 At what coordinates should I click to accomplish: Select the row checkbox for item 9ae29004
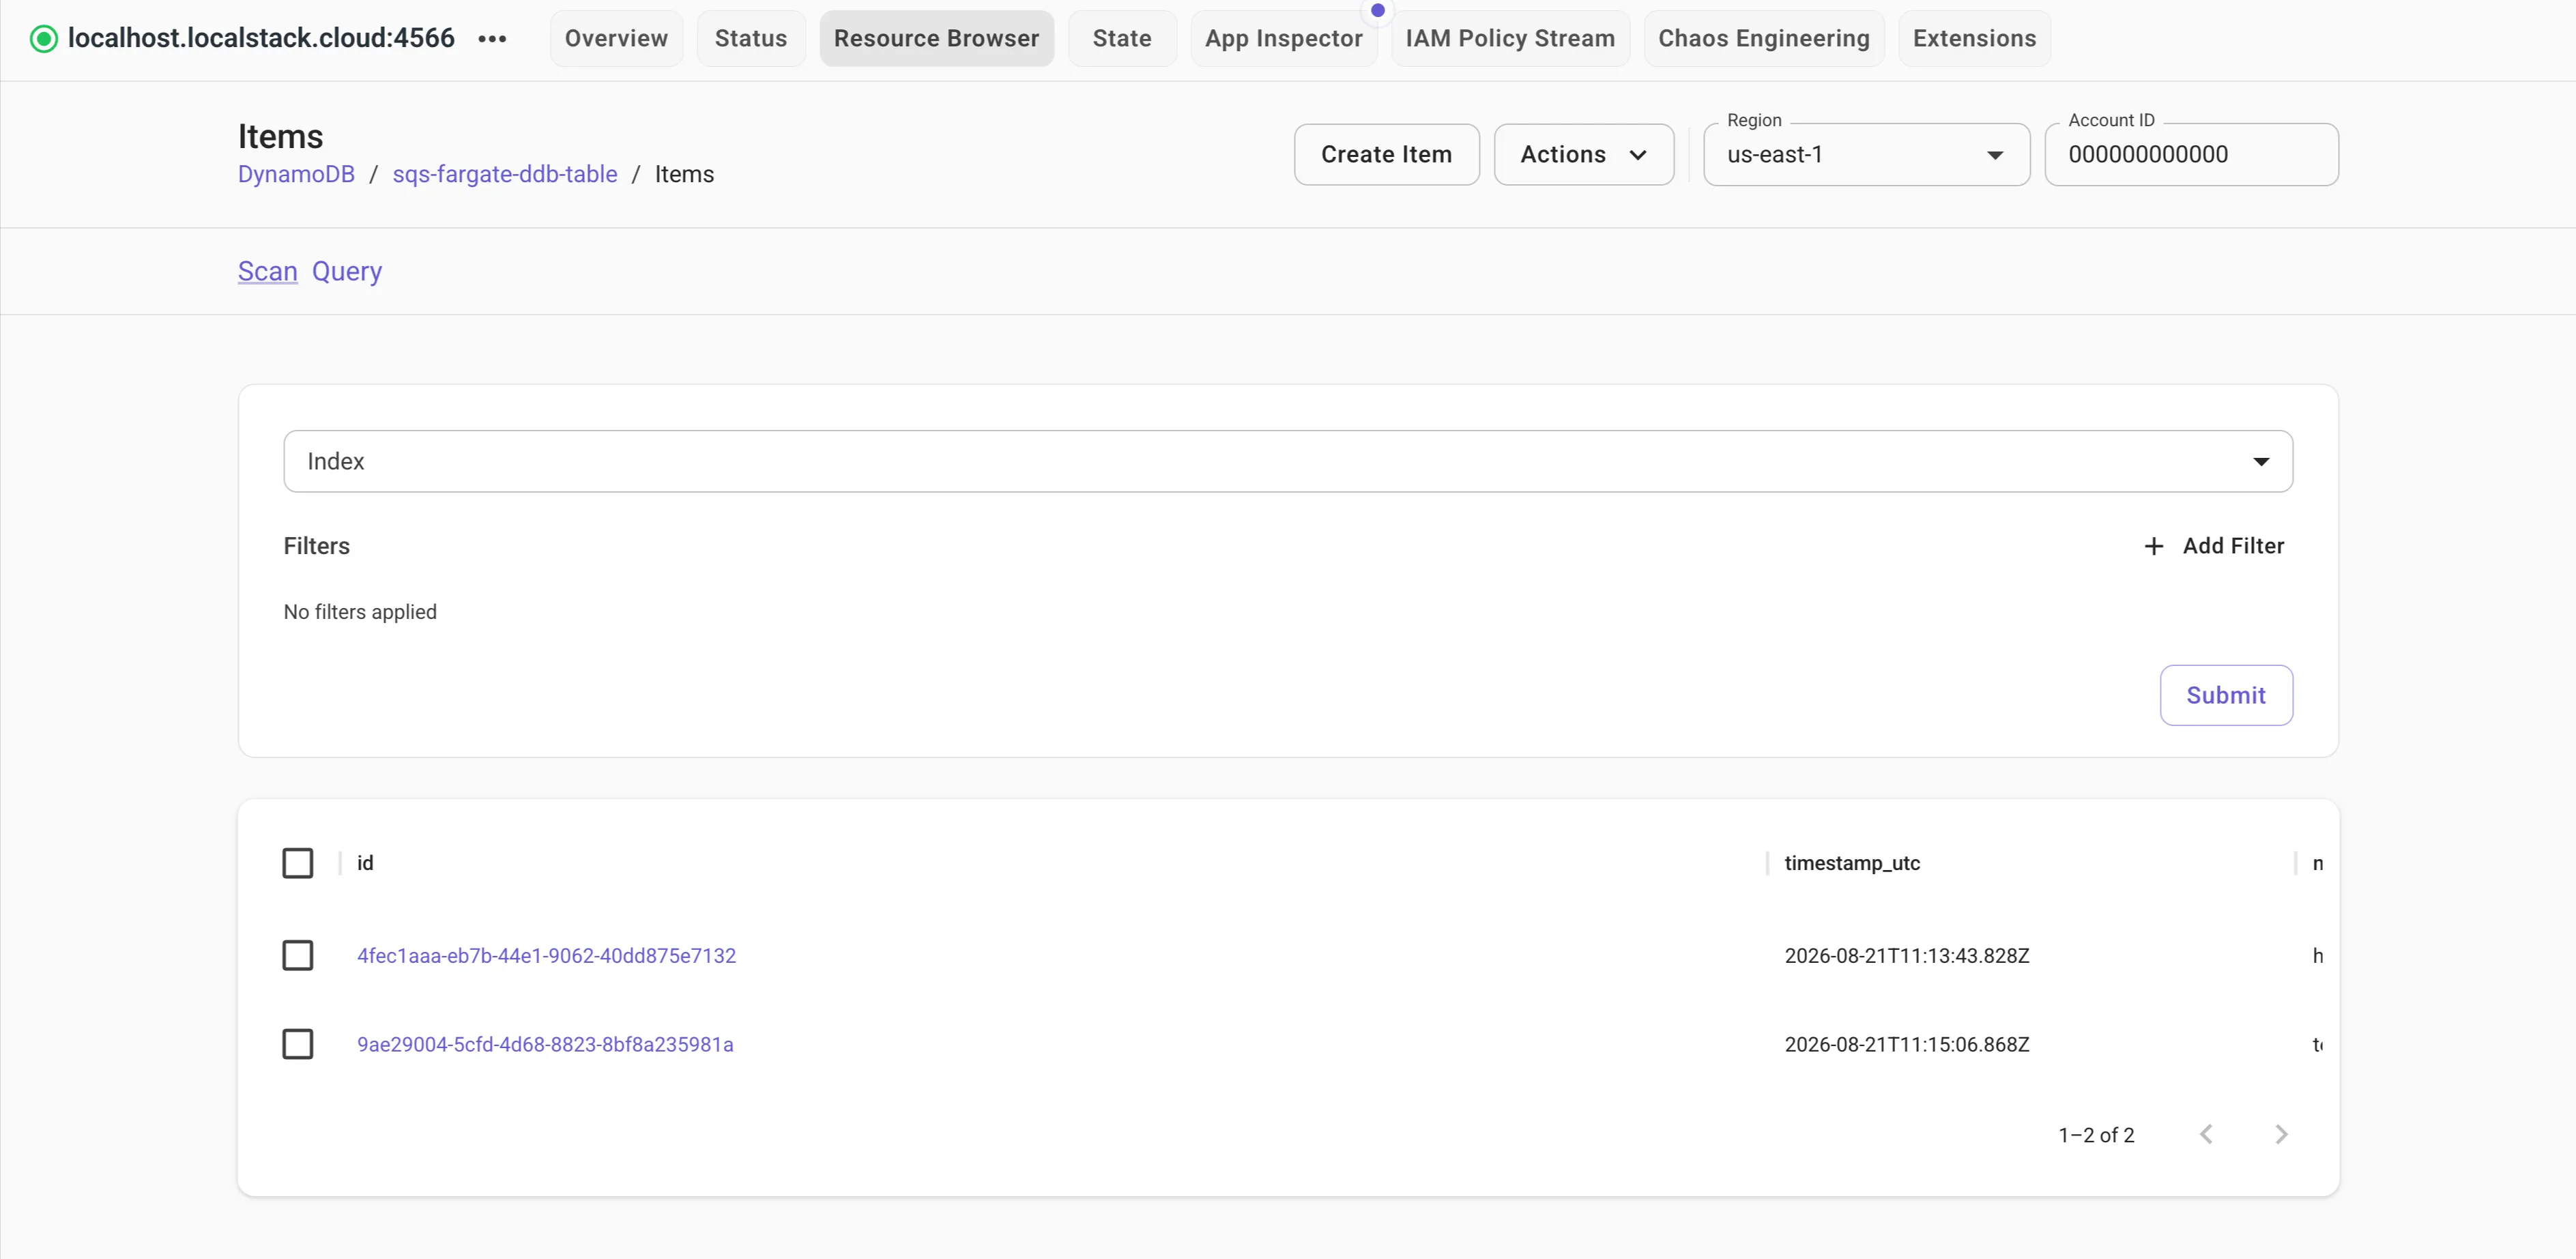[x=298, y=1044]
